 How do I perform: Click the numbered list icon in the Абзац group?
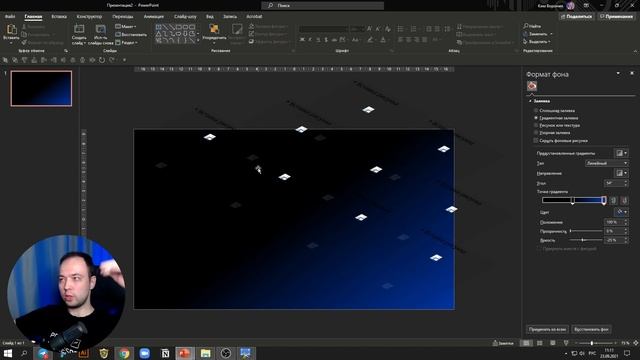point(414,29)
